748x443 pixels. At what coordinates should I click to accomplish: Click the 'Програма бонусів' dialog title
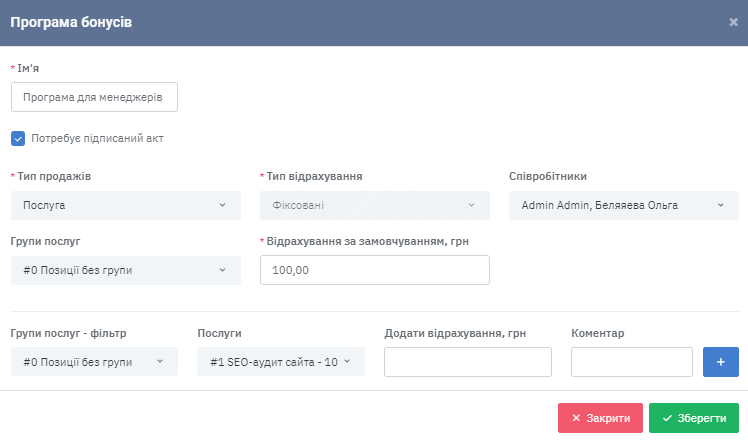tap(77, 22)
